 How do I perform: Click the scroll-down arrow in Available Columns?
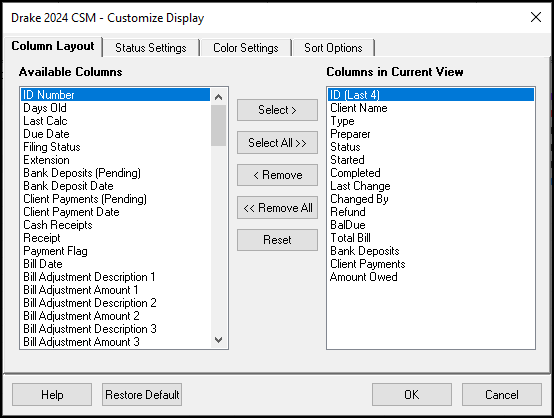(219, 340)
